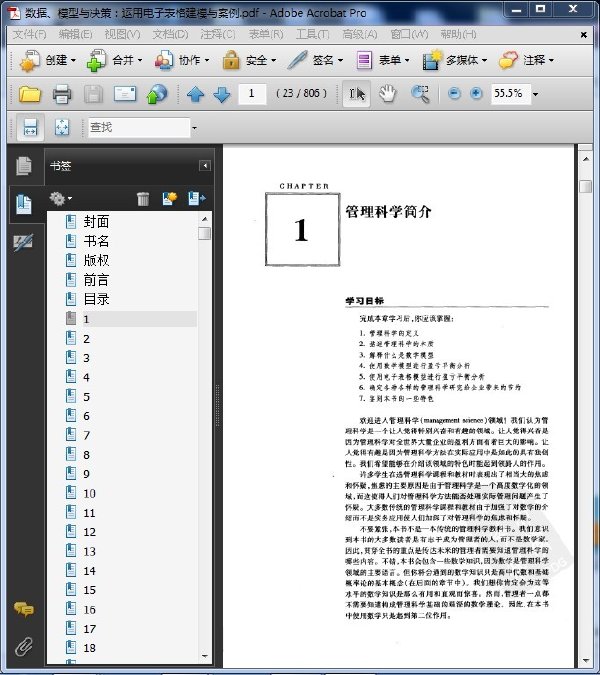
Task: Click the bookmarks list scrollbar thumb
Action: [x=205, y=233]
